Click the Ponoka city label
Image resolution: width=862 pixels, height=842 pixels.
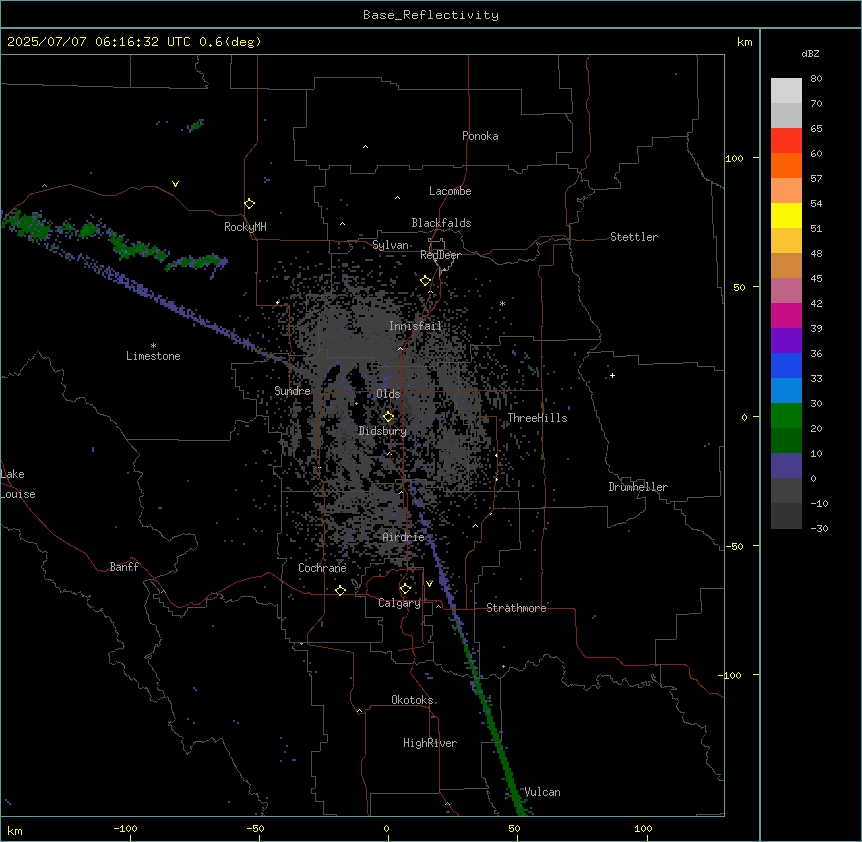coord(480,136)
